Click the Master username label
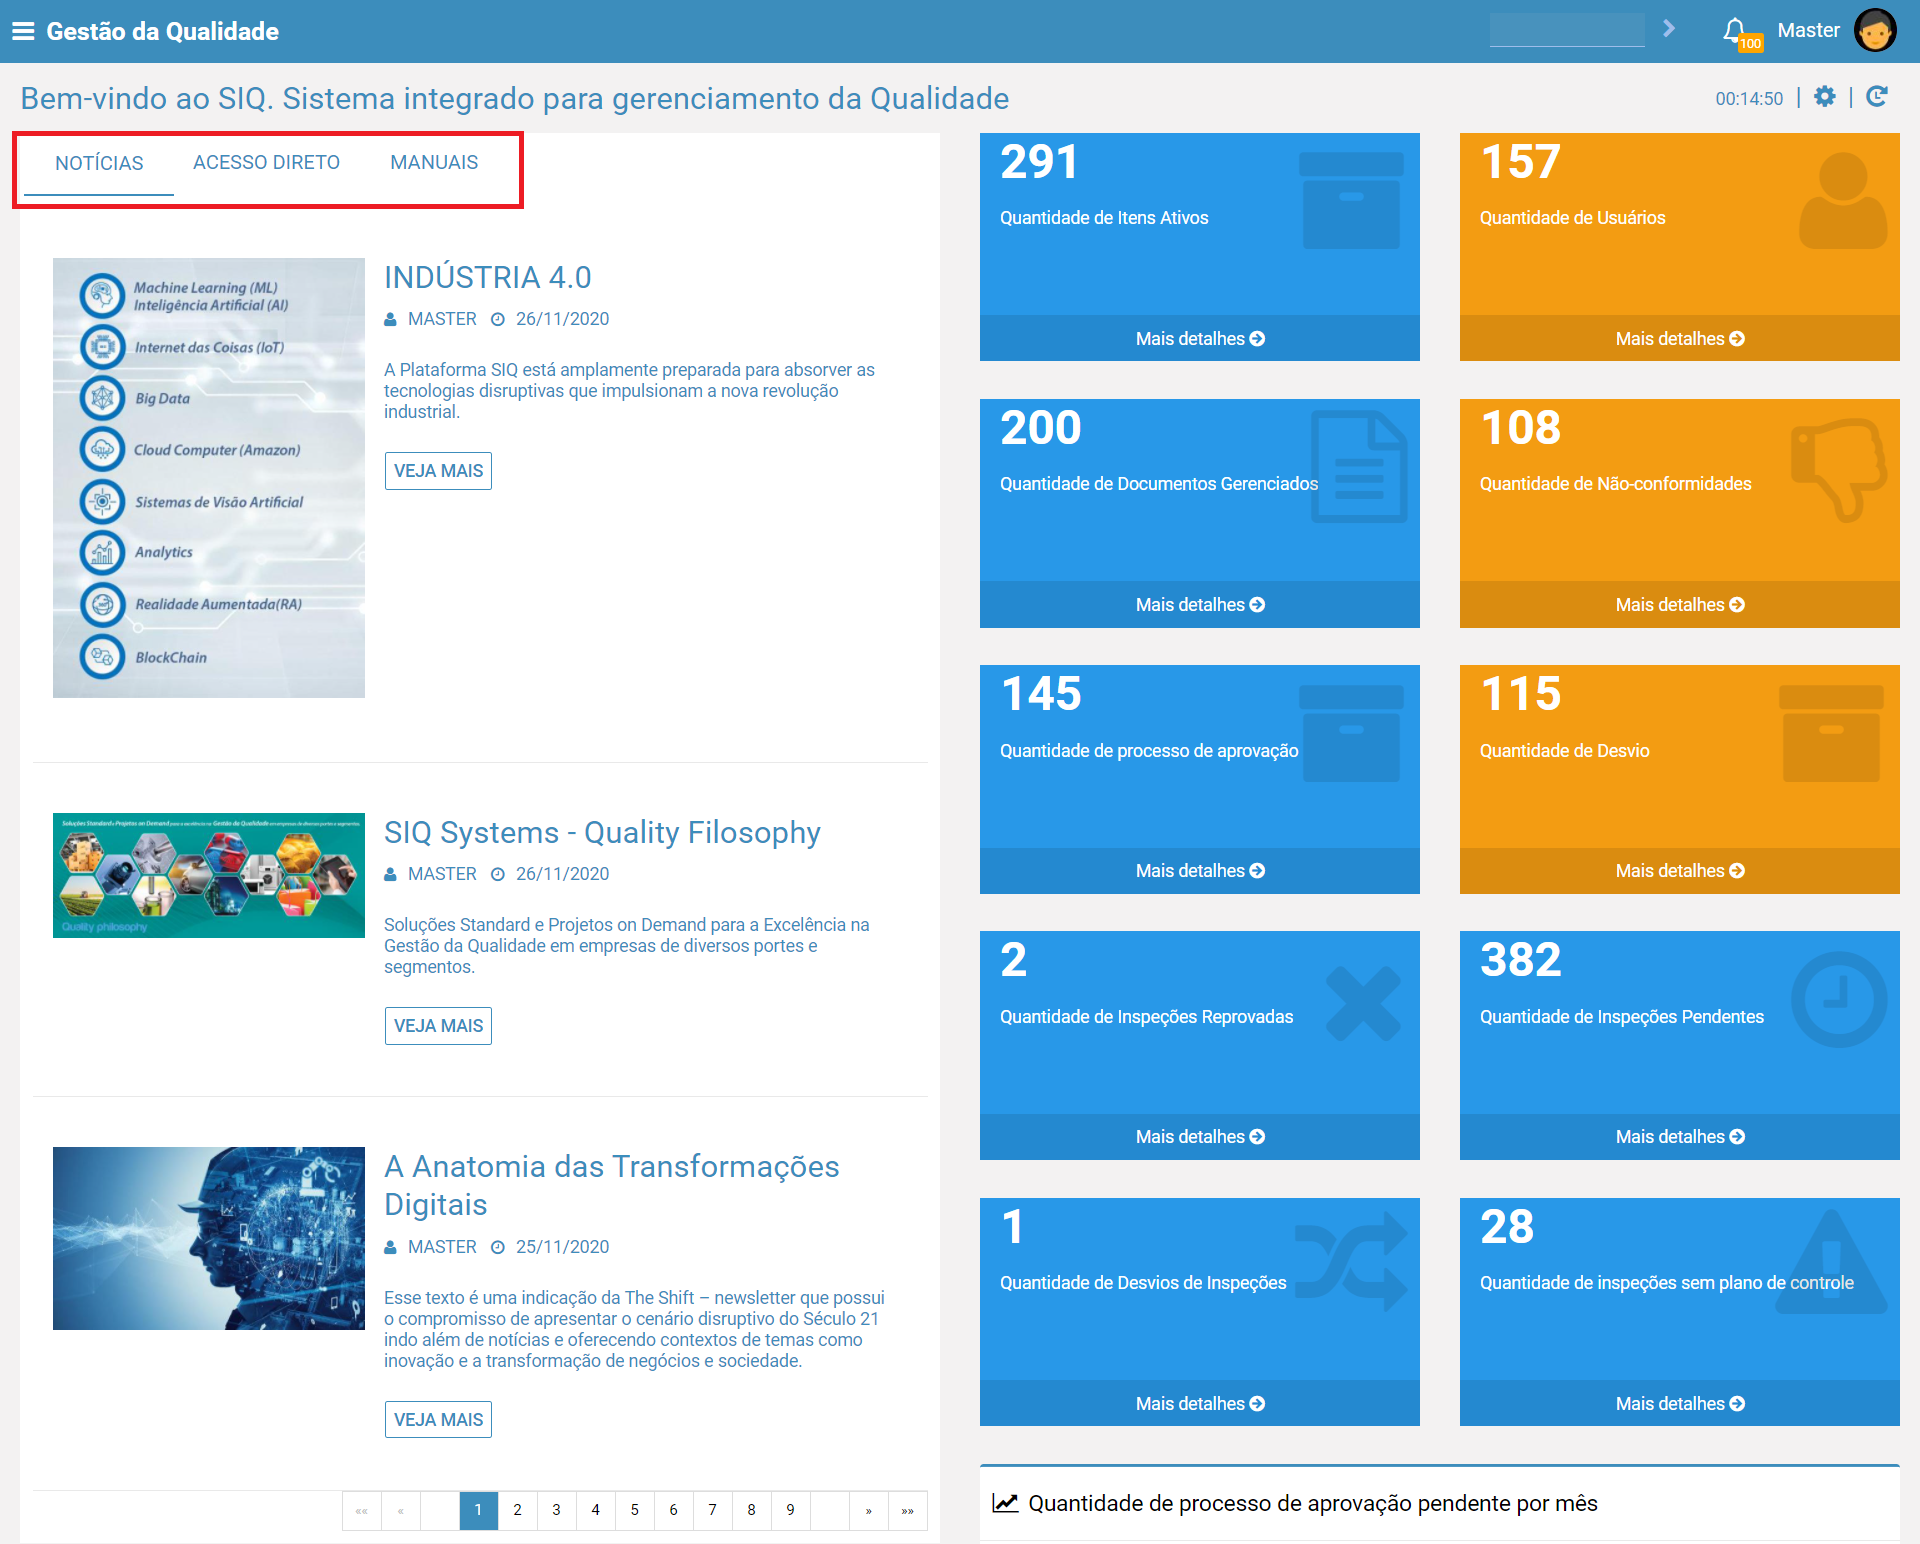This screenshot has width=1920, height=1544. [x=1808, y=30]
